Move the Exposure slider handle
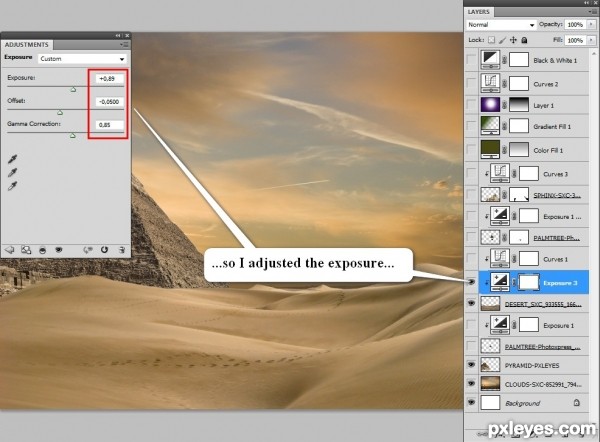The width and height of the screenshot is (600, 442). [x=73, y=90]
